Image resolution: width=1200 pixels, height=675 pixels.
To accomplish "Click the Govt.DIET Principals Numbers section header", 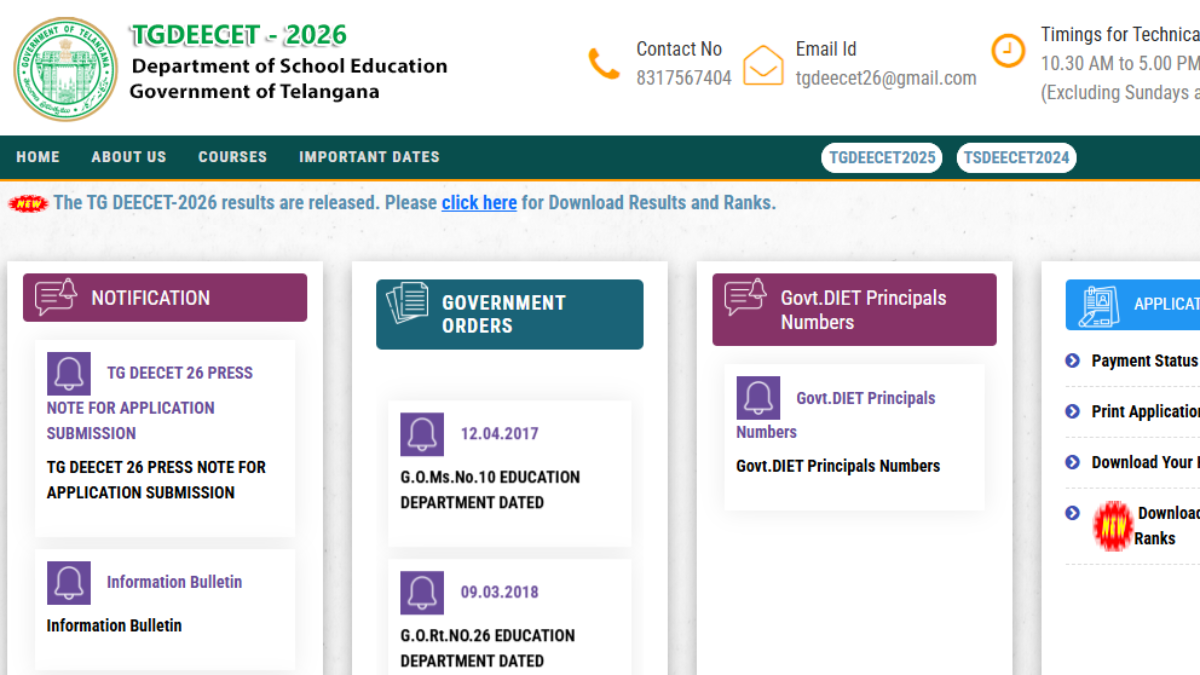I will (x=854, y=310).
